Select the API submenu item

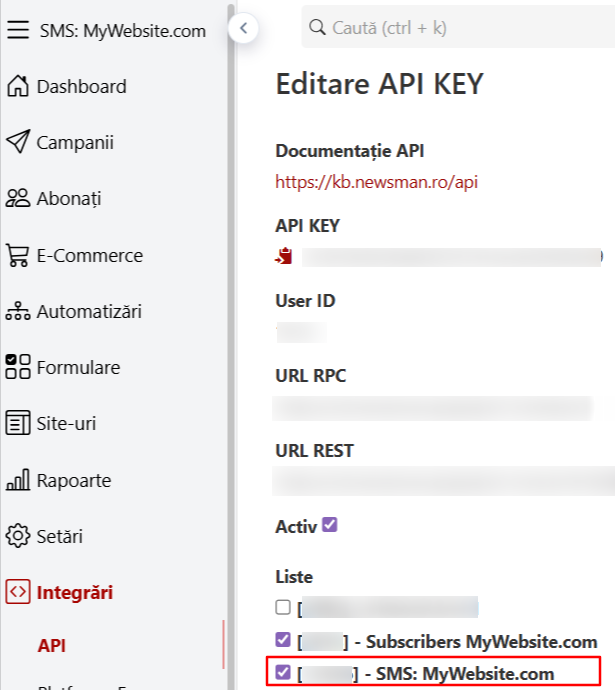pos(52,646)
